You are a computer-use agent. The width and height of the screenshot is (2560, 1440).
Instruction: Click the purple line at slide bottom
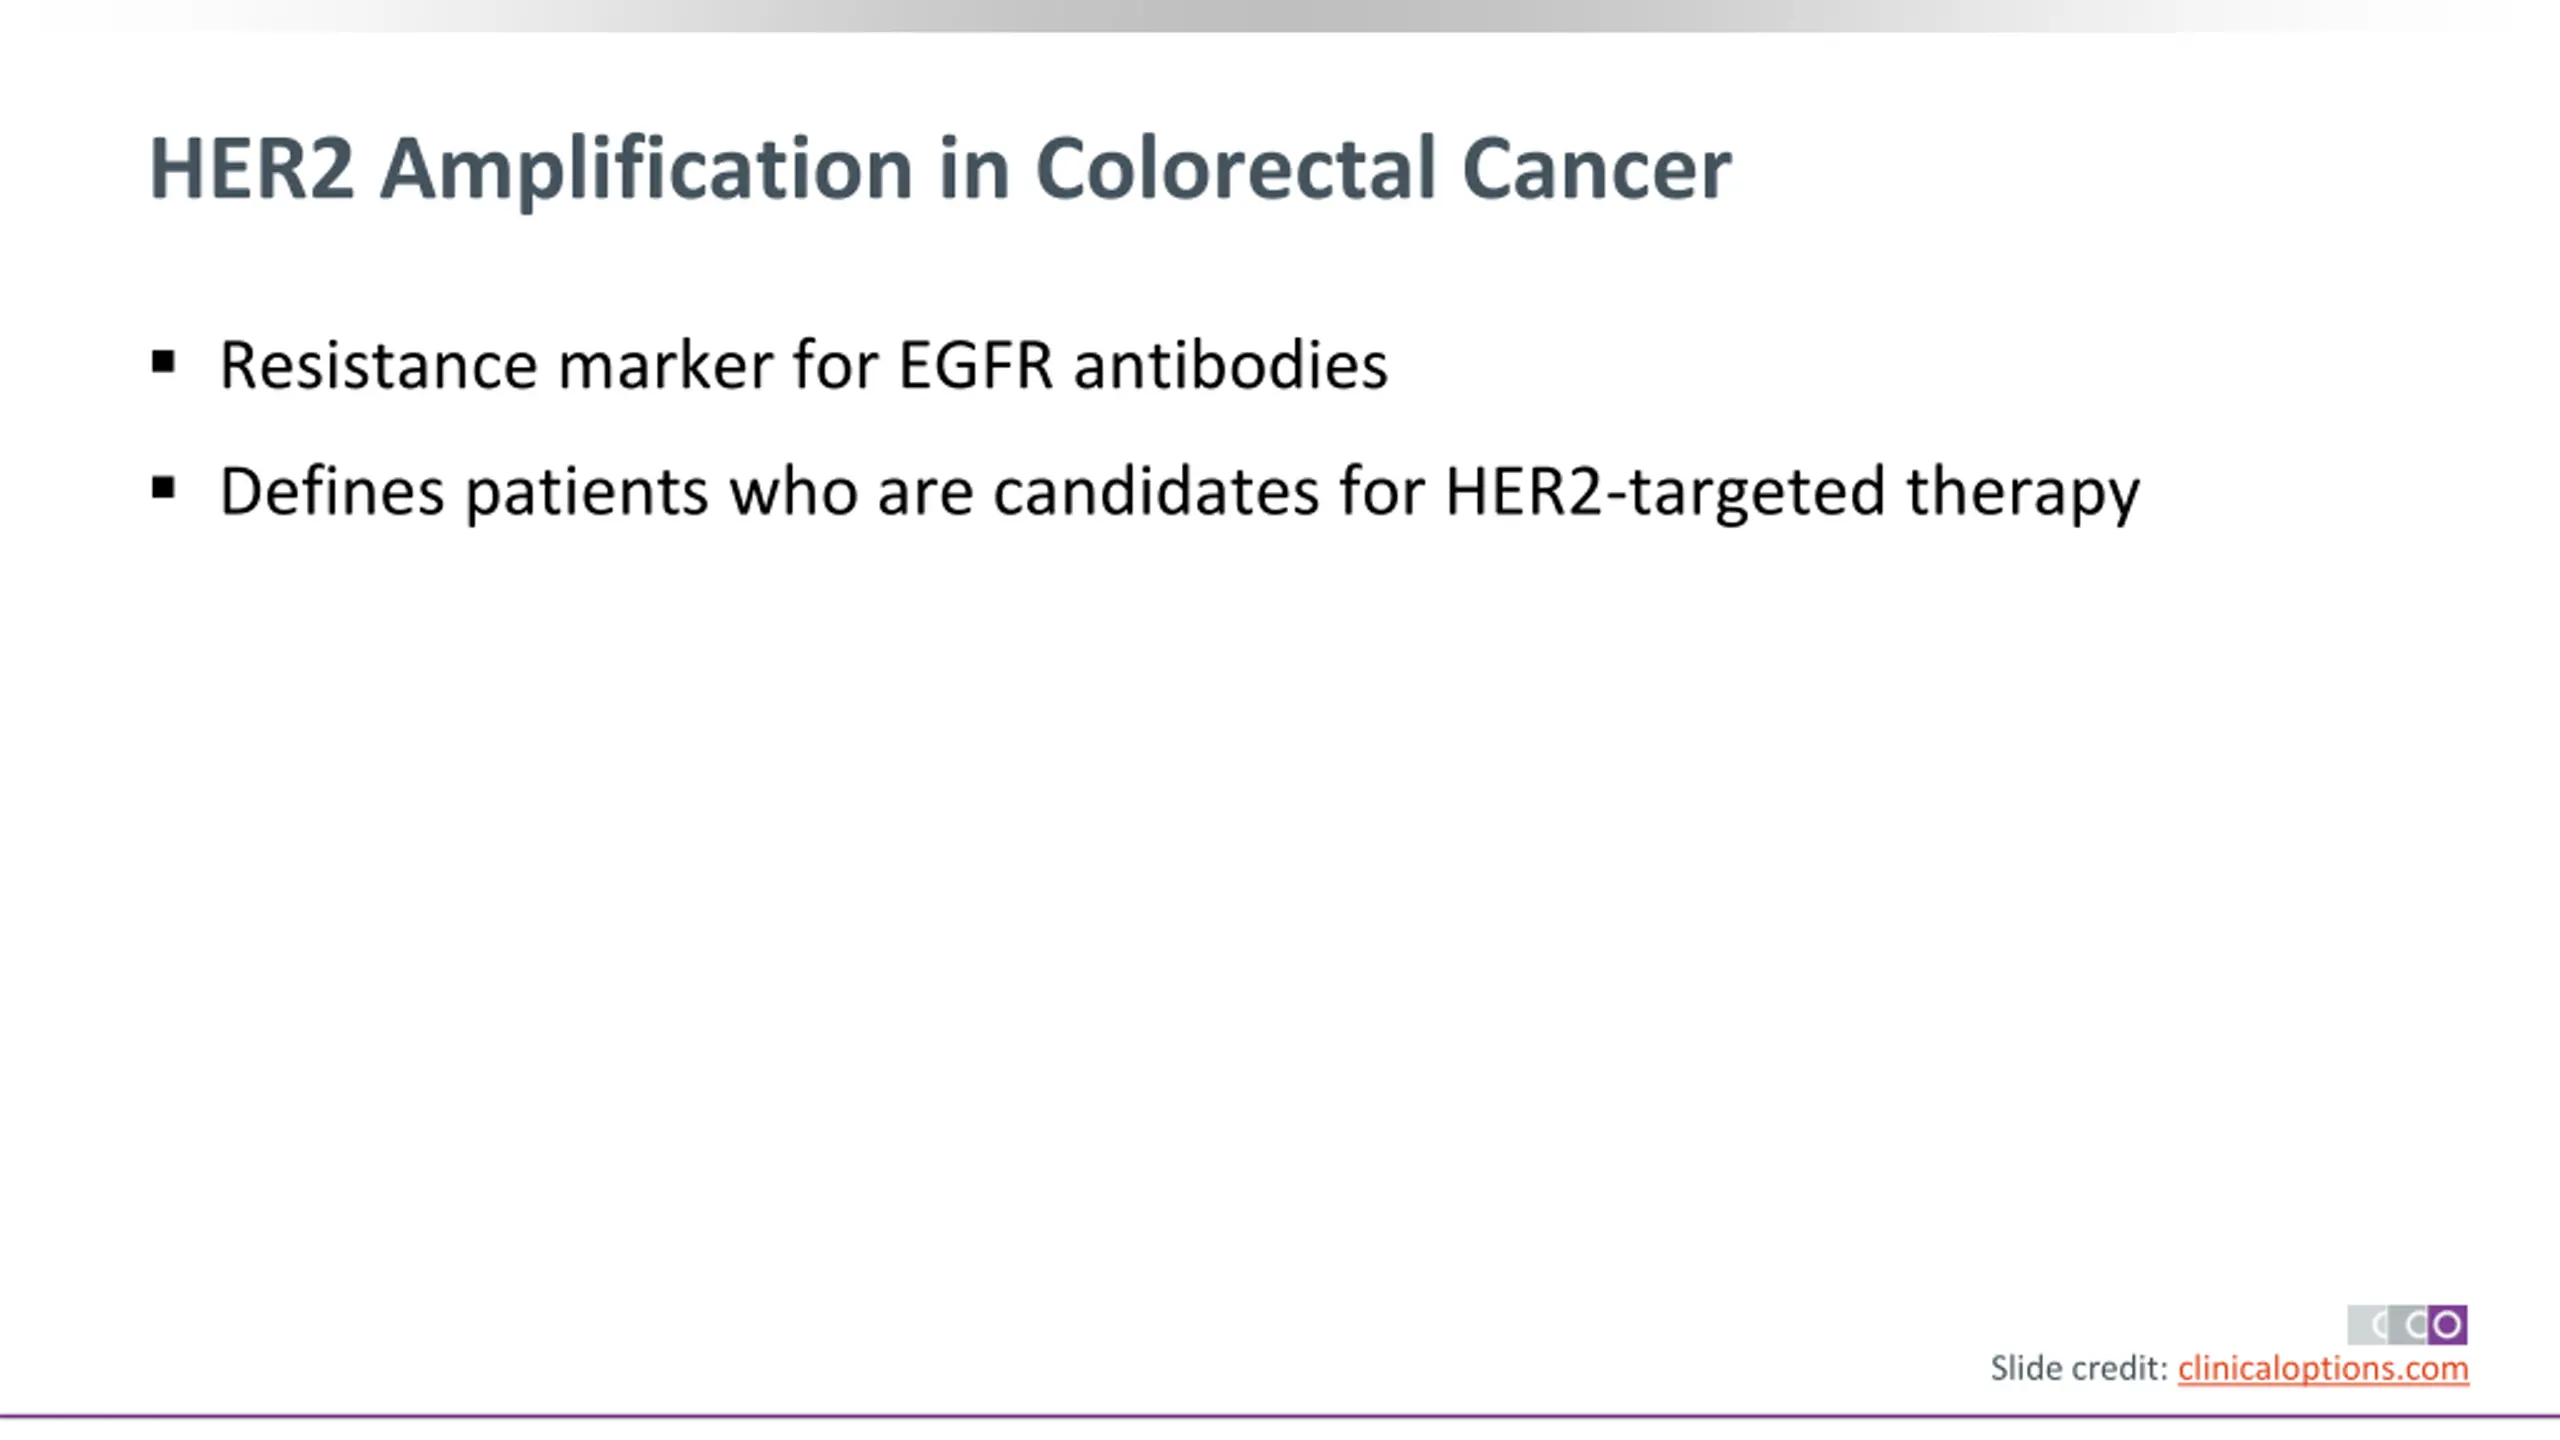1280,1416
